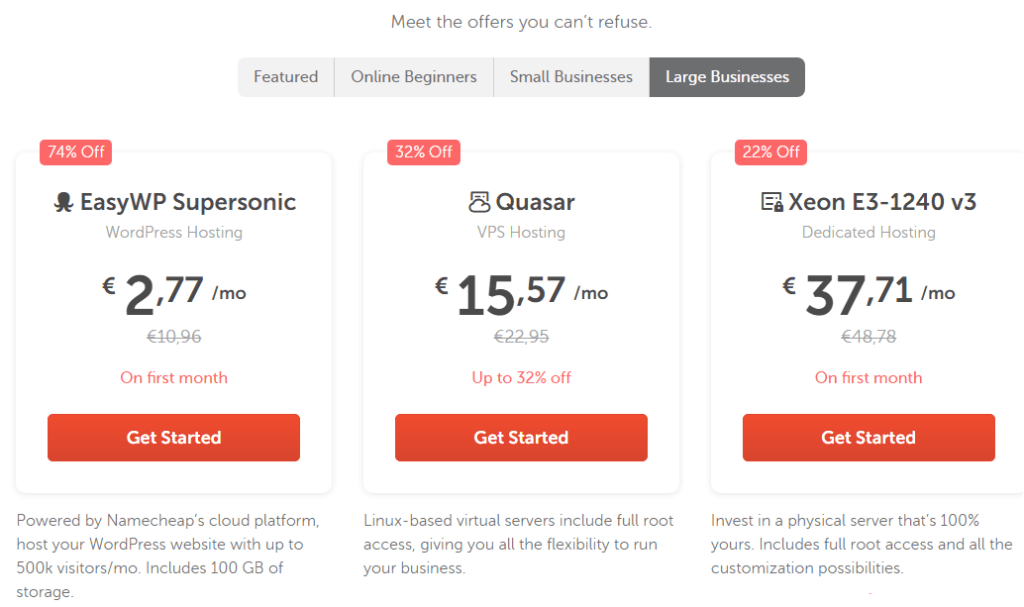The image size is (1024, 607).
Task: Switch to the Featured tab
Action: point(286,77)
